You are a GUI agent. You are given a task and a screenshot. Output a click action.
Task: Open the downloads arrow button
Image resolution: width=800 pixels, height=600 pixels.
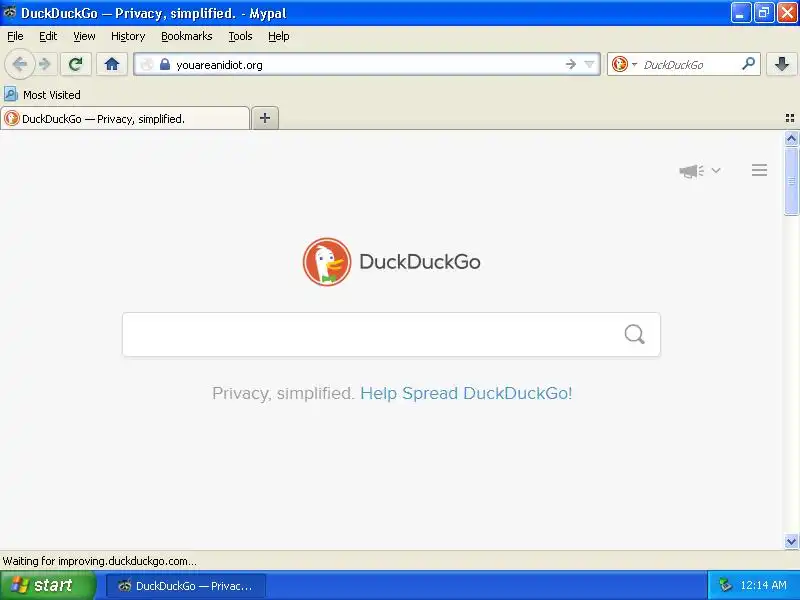tap(782, 64)
